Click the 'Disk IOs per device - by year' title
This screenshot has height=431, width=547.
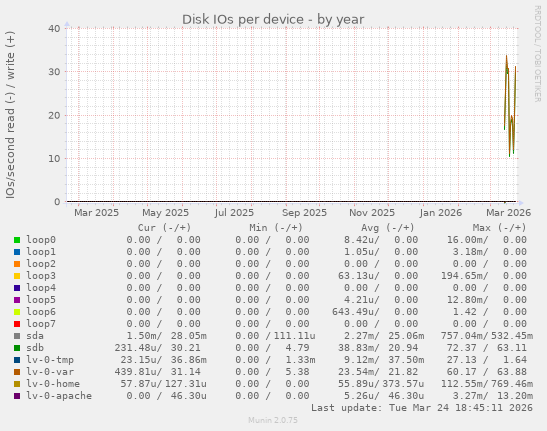click(x=273, y=20)
